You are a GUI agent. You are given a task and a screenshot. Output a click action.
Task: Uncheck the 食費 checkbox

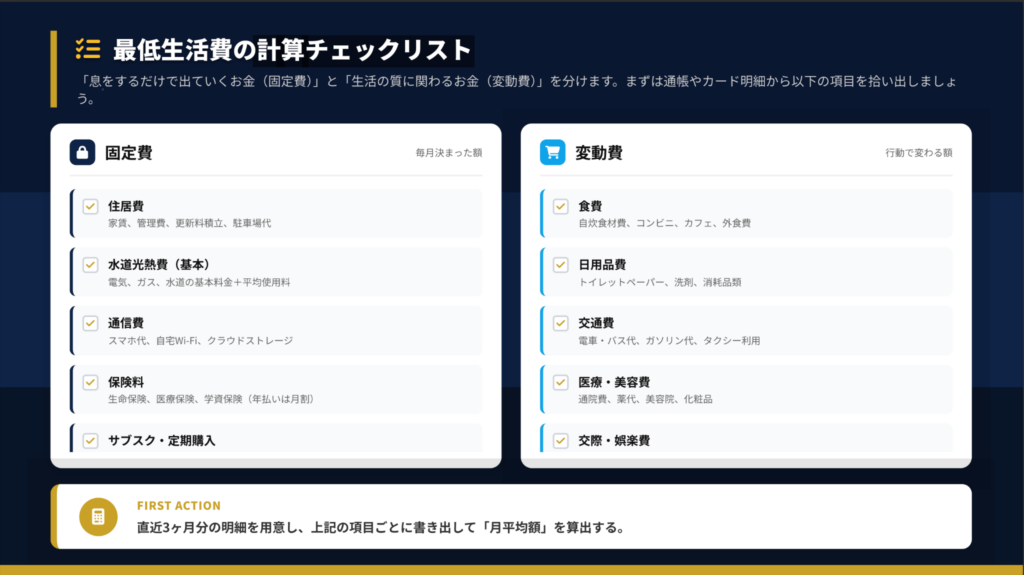(x=560, y=206)
